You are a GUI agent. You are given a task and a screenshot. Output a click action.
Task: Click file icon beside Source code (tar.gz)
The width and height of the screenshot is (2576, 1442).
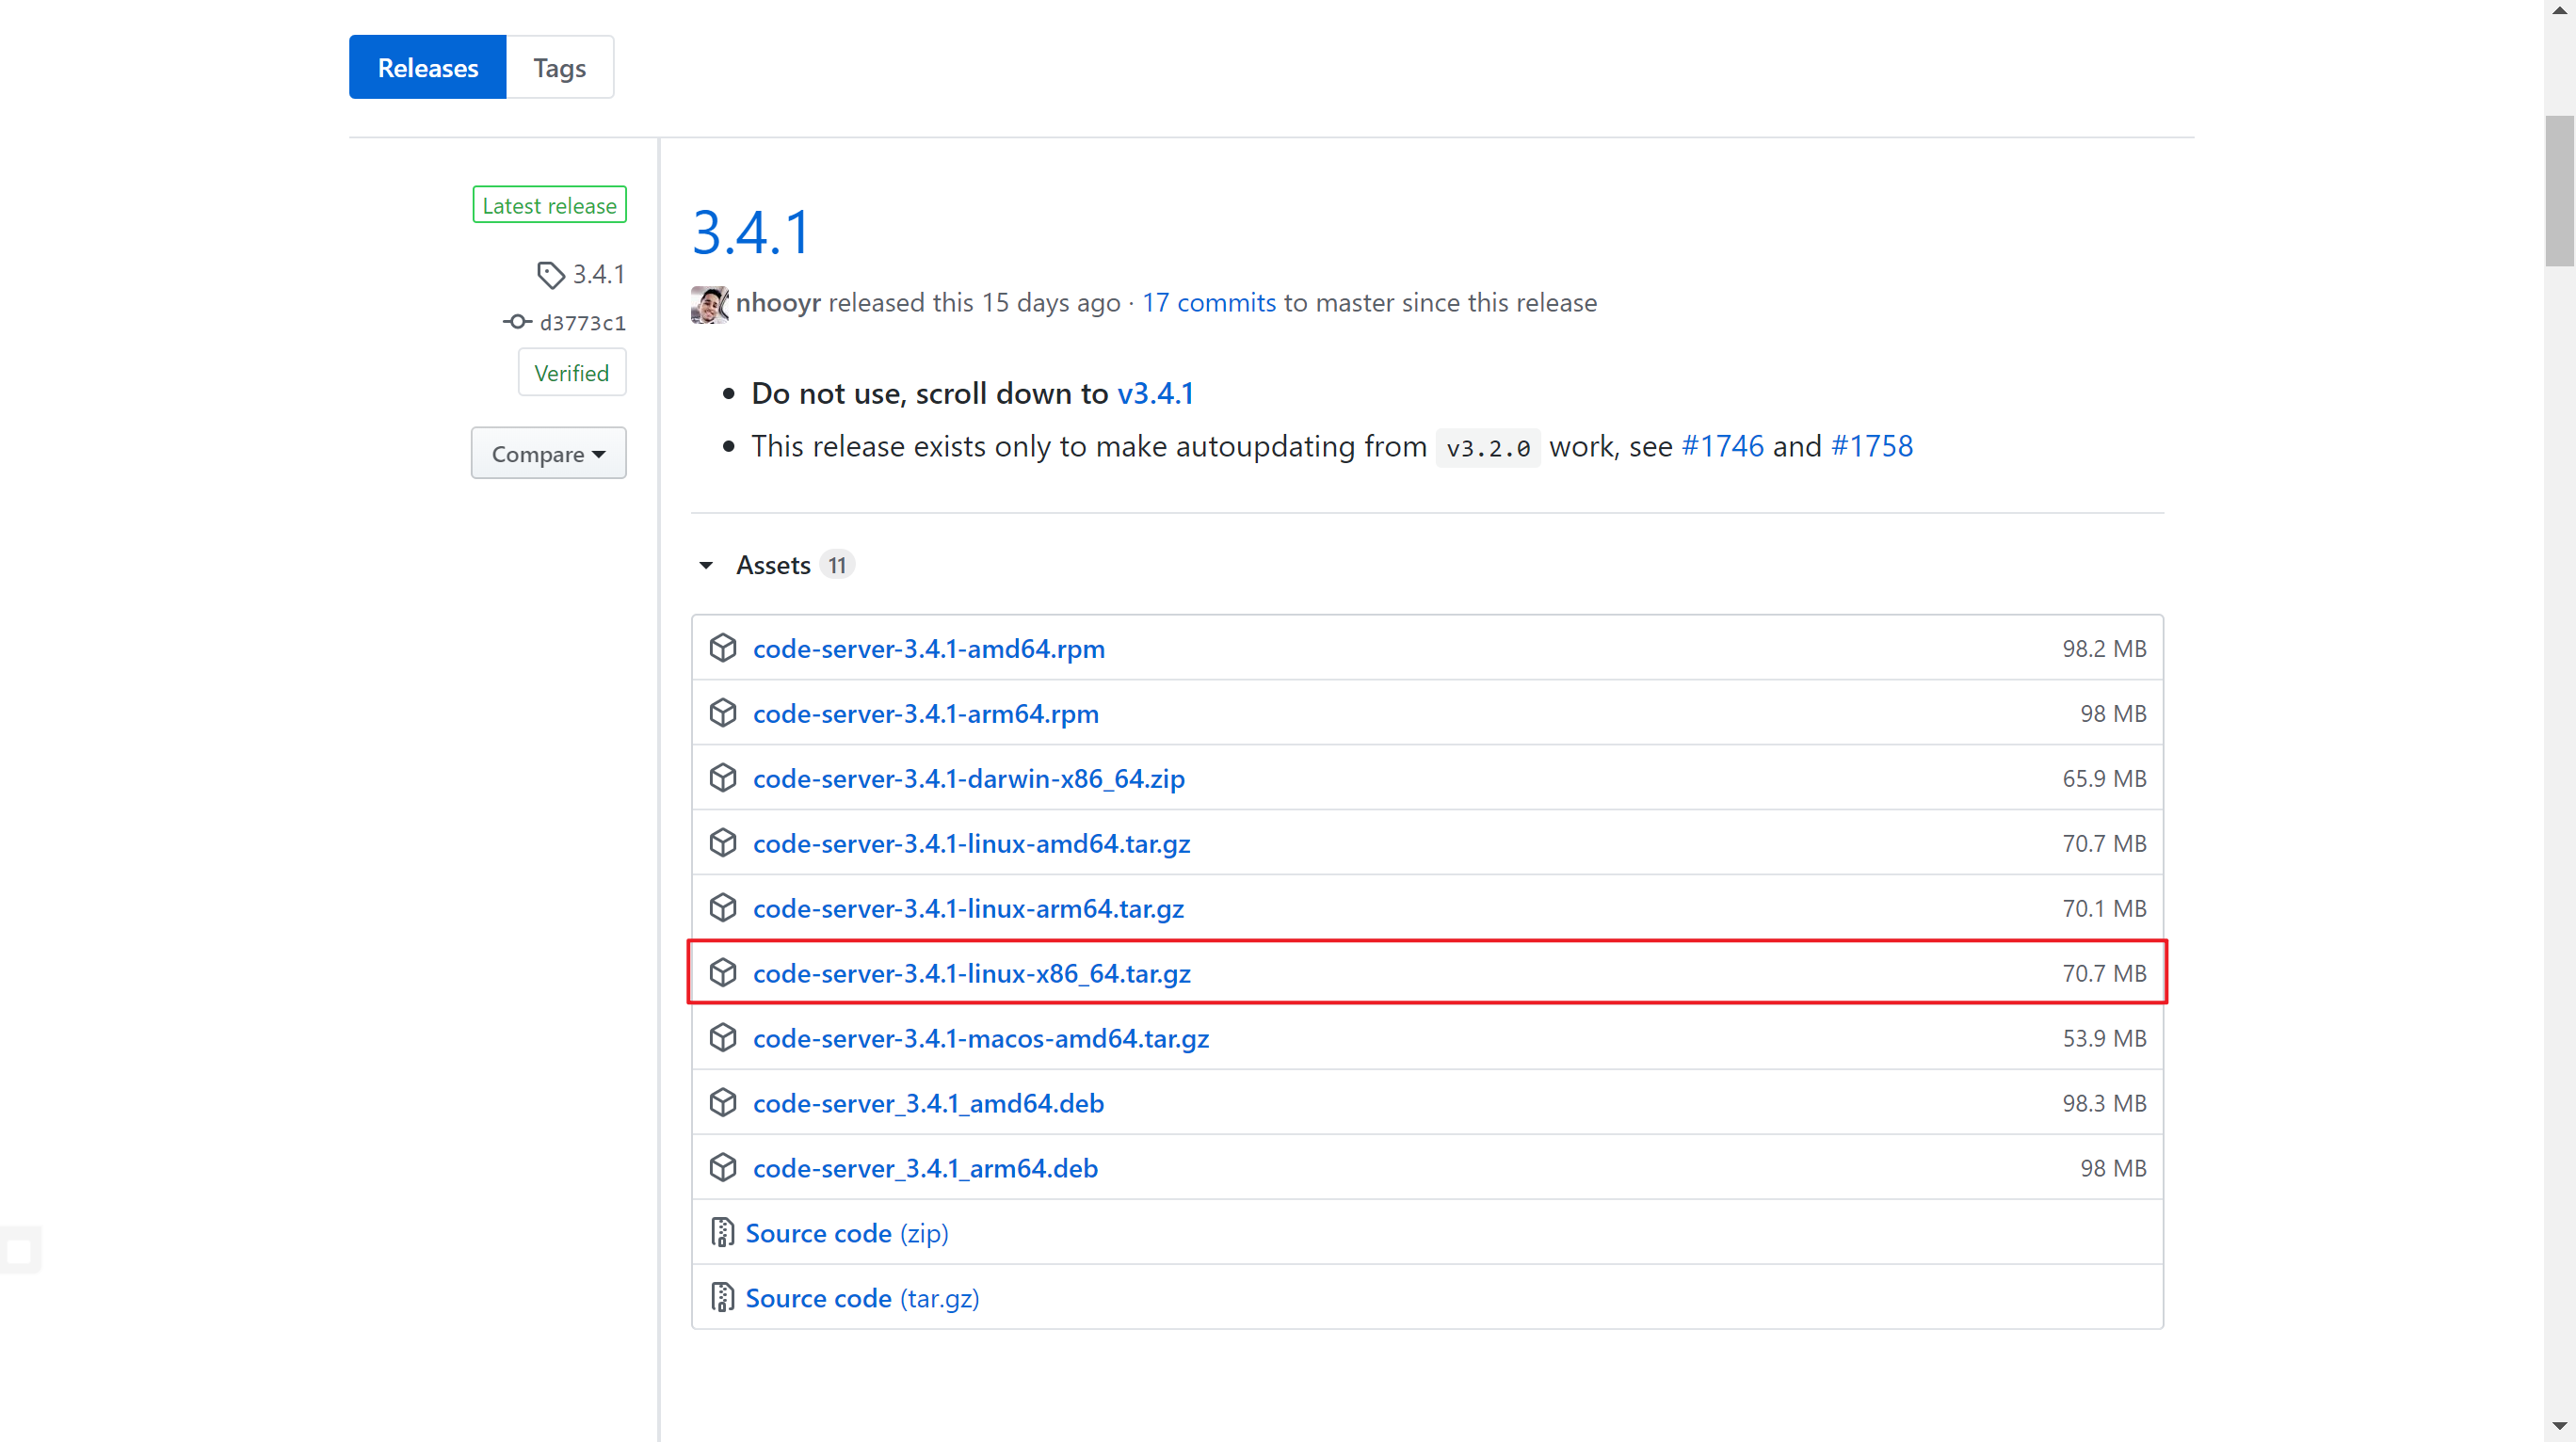[x=722, y=1297]
